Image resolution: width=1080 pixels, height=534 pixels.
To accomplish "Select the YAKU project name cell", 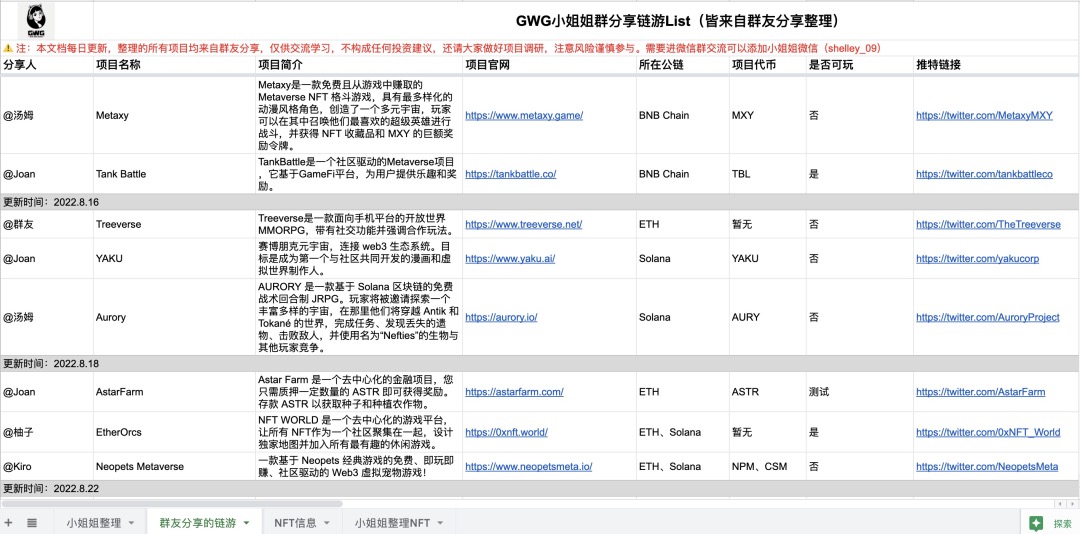I will click(x=174, y=259).
